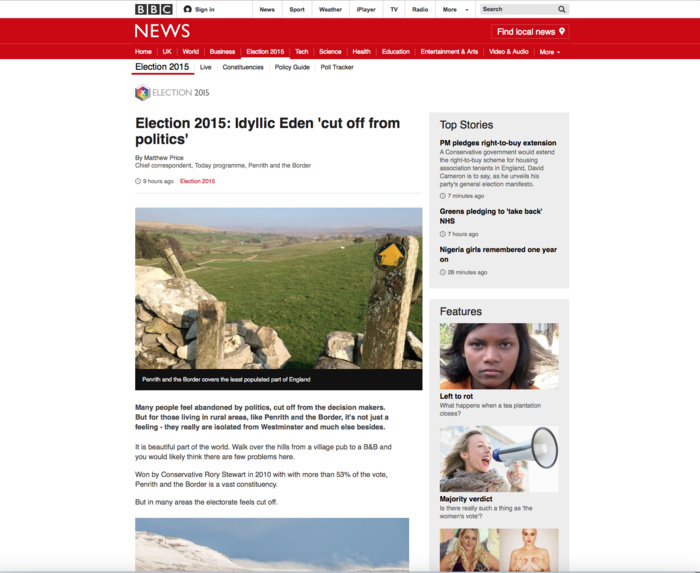
Task: Open PM pledges right-to-buy extension story
Action: 498,143
